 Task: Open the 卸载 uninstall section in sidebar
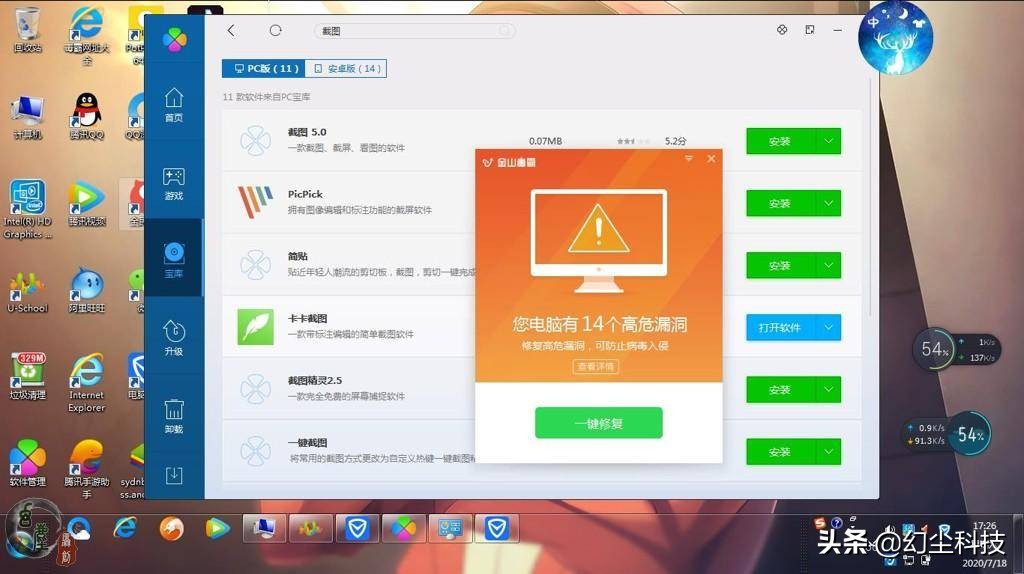[174, 416]
